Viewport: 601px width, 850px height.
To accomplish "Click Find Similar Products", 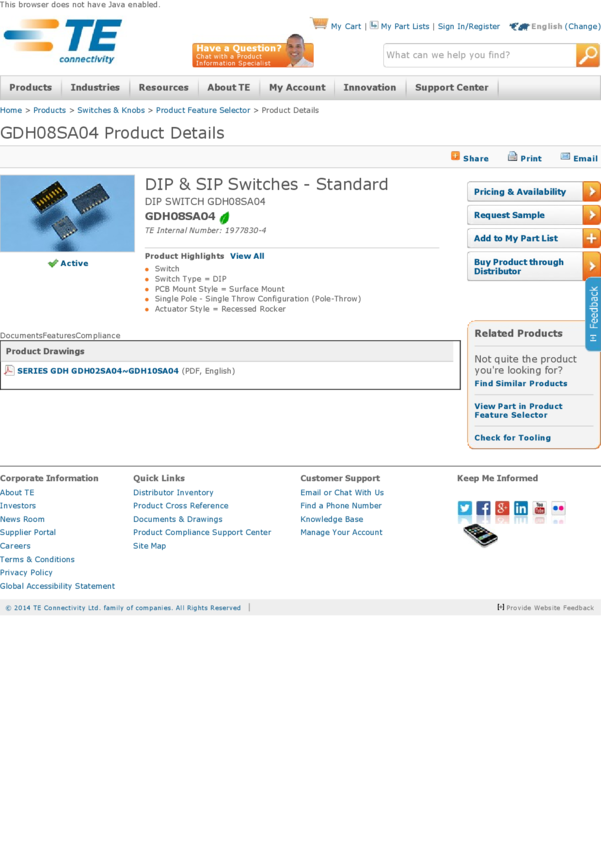I will tap(521, 383).
